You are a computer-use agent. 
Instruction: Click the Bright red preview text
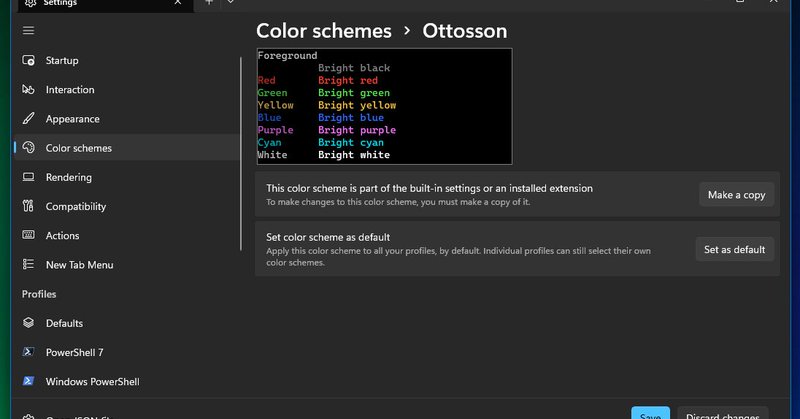pyautogui.click(x=348, y=81)
